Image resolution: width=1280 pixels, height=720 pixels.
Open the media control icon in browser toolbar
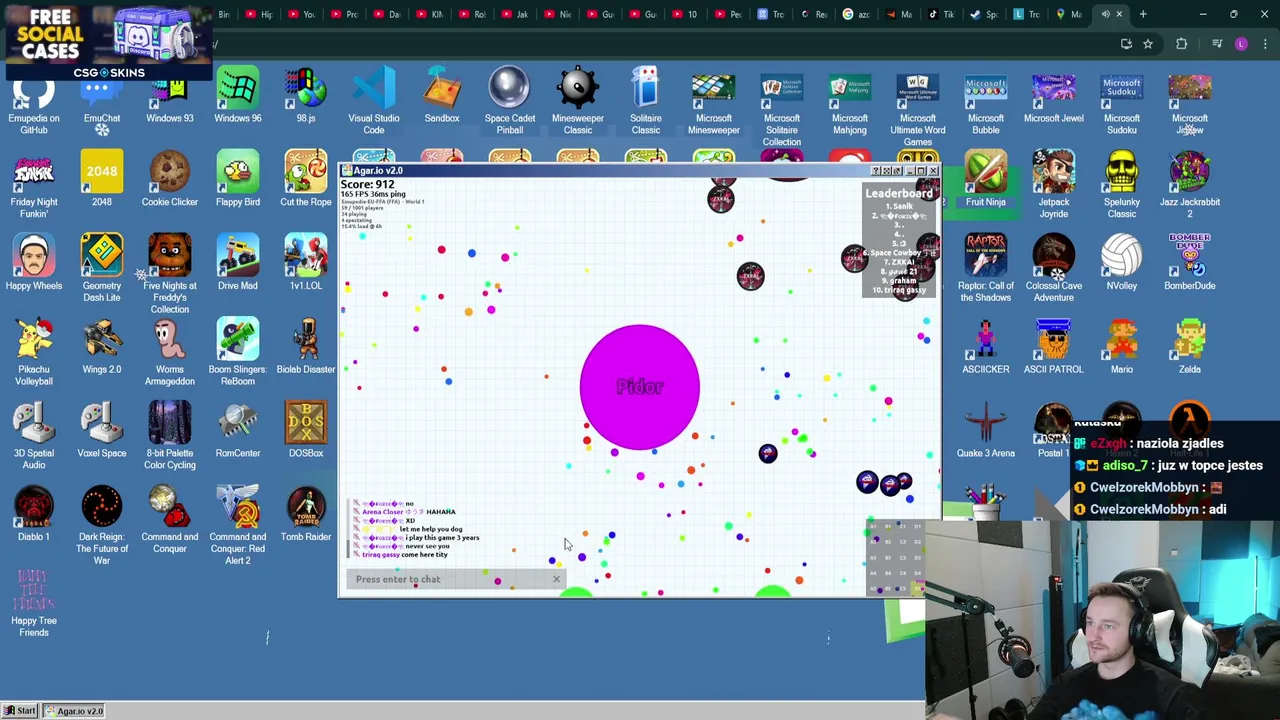1217,44
